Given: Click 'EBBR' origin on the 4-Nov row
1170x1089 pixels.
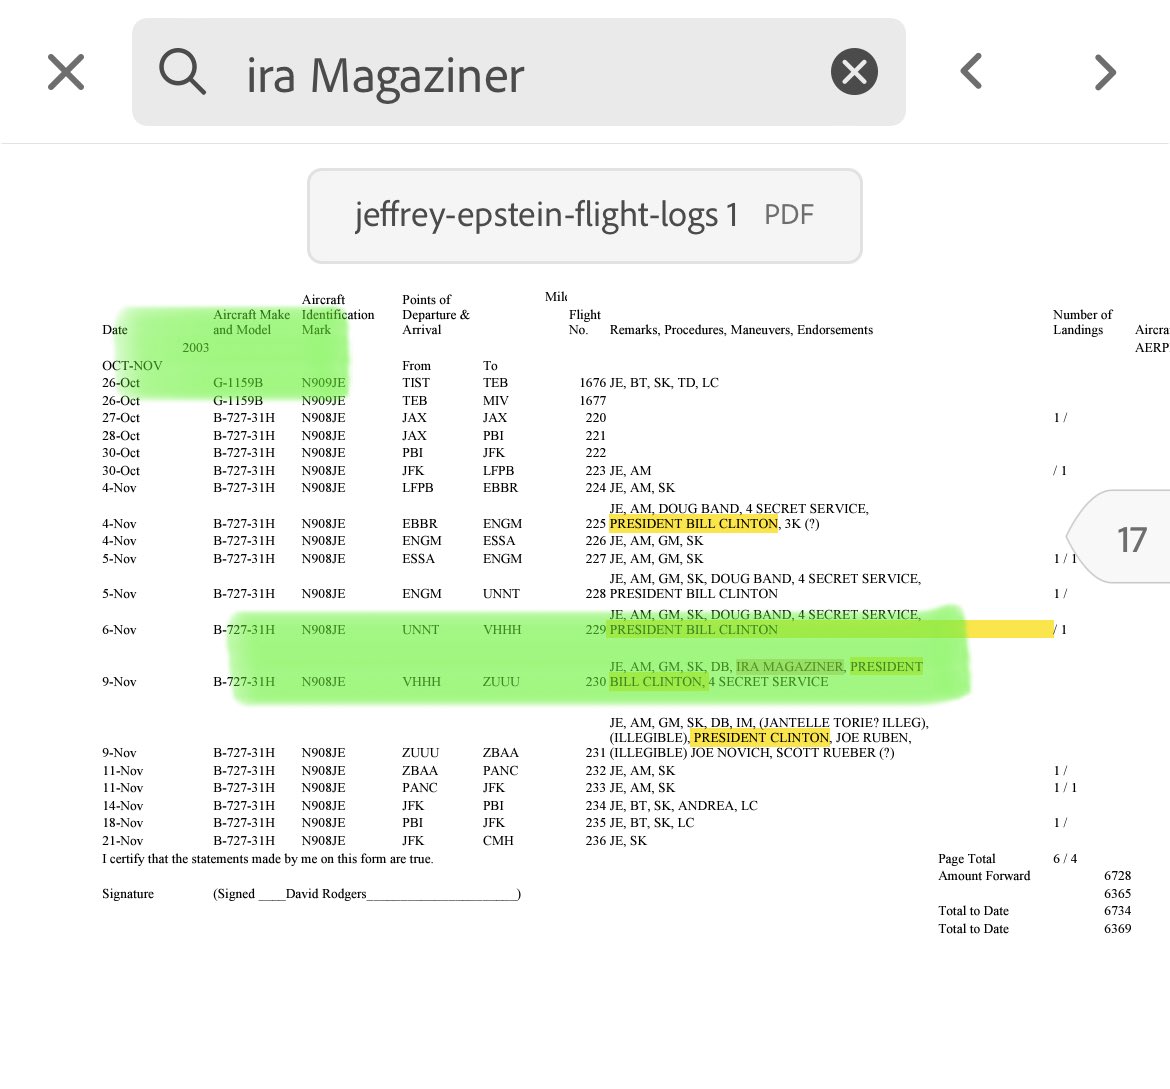Looking at the screenshot, I should coord(419,524).
